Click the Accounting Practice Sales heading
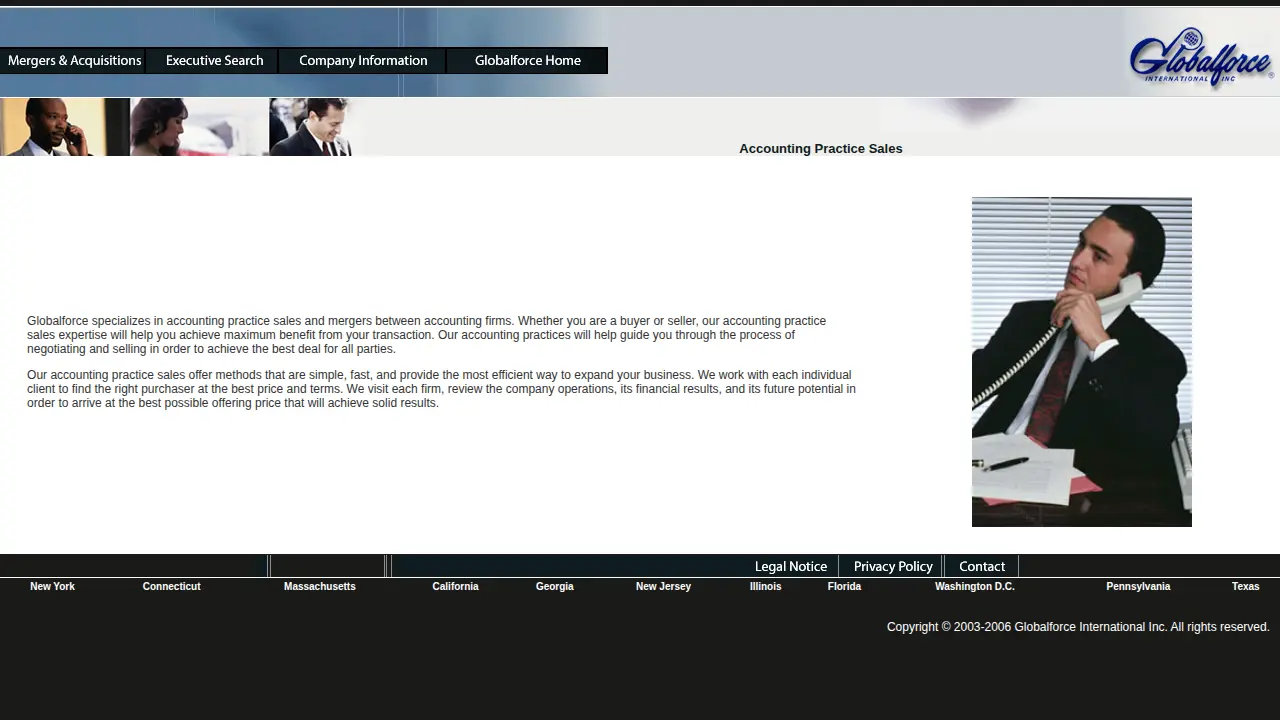The image size is (1280, 720). coord(821,148)
